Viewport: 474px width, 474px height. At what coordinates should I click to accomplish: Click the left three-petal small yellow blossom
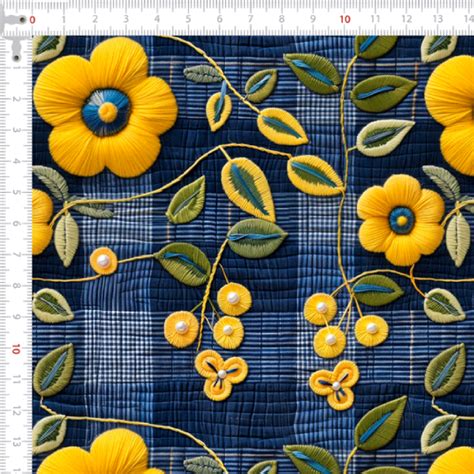click(x=221, y=374)
